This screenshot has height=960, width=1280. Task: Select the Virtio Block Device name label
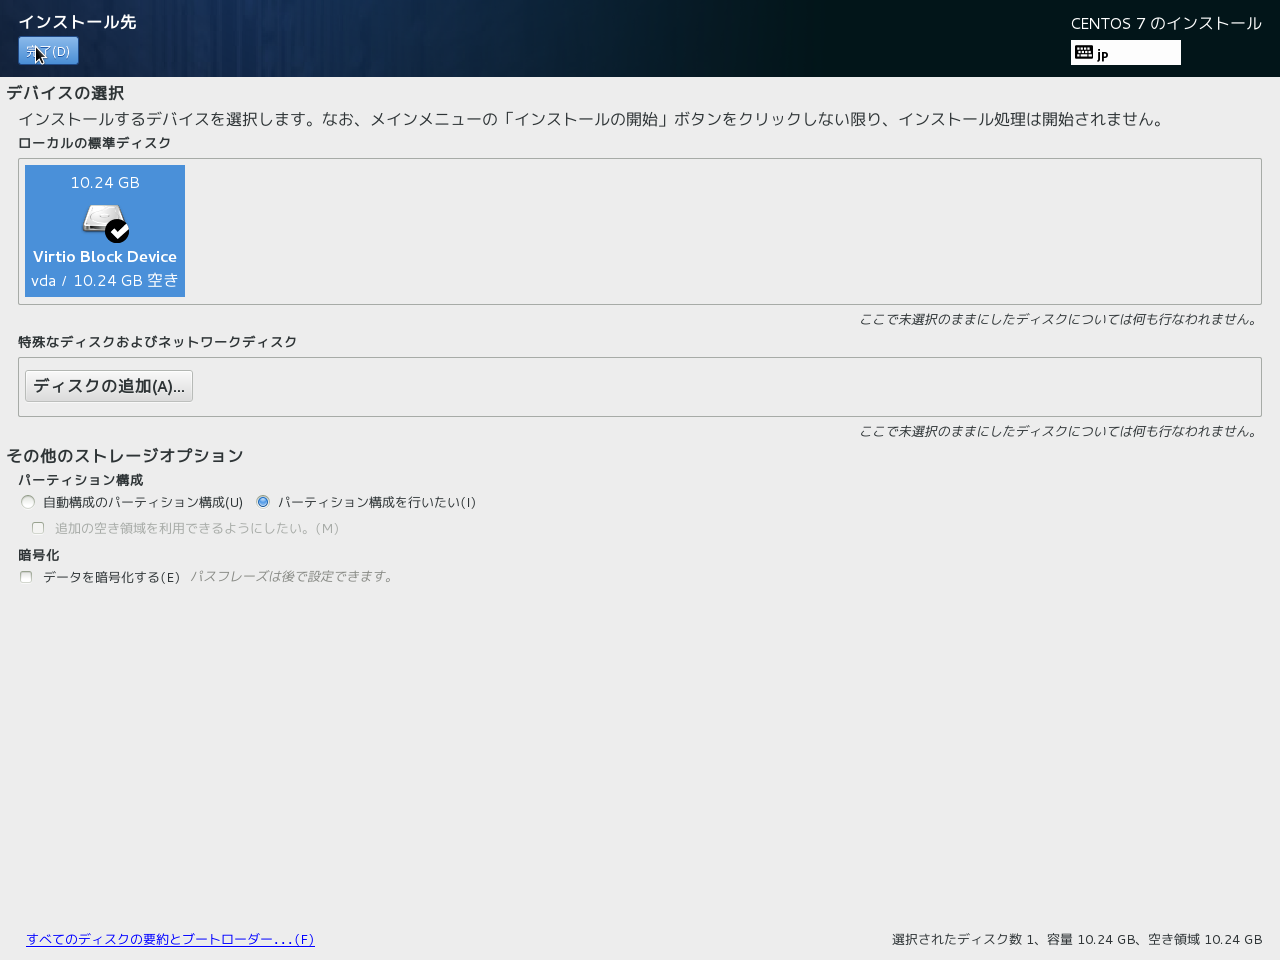point(105,257)
